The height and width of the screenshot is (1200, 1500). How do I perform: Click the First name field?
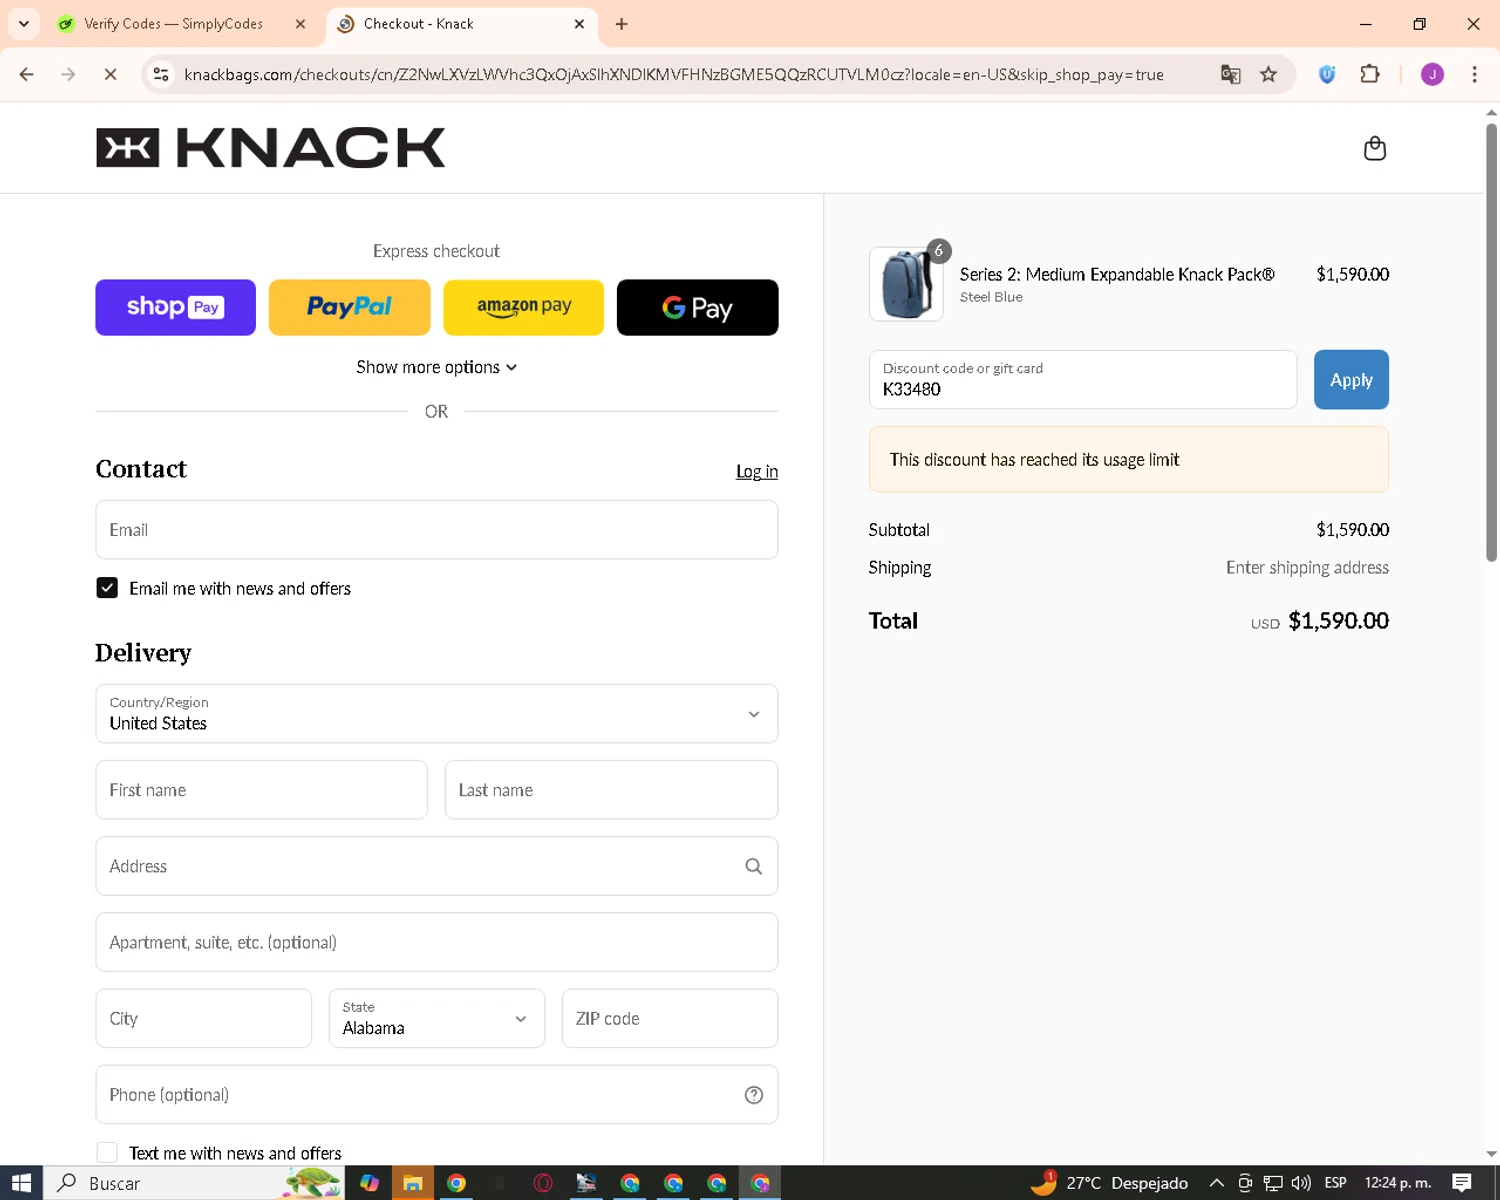pos(261,790)
